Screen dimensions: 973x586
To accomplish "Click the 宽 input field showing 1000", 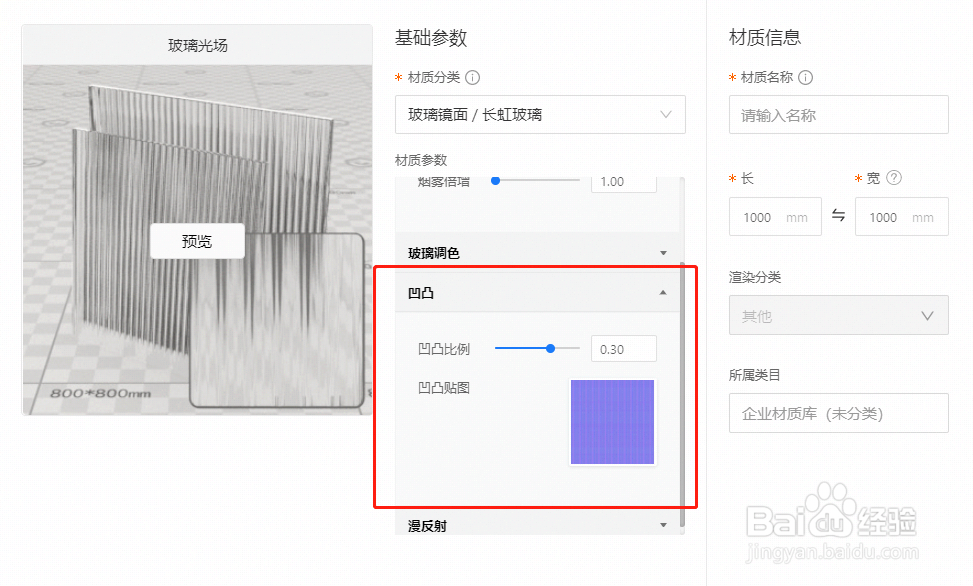I will pos(902,217).
